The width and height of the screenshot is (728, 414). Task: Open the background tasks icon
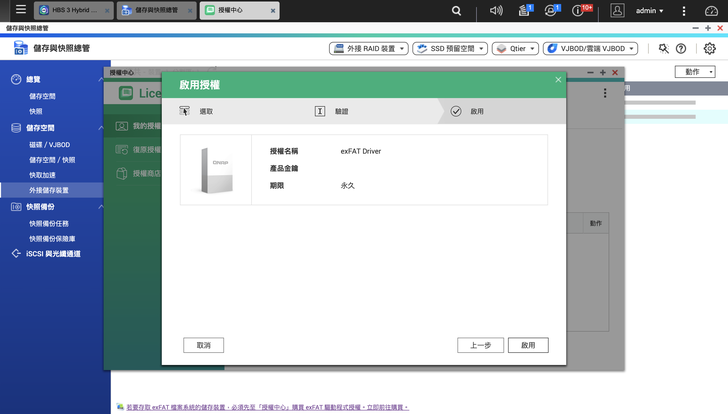[524, 11]
